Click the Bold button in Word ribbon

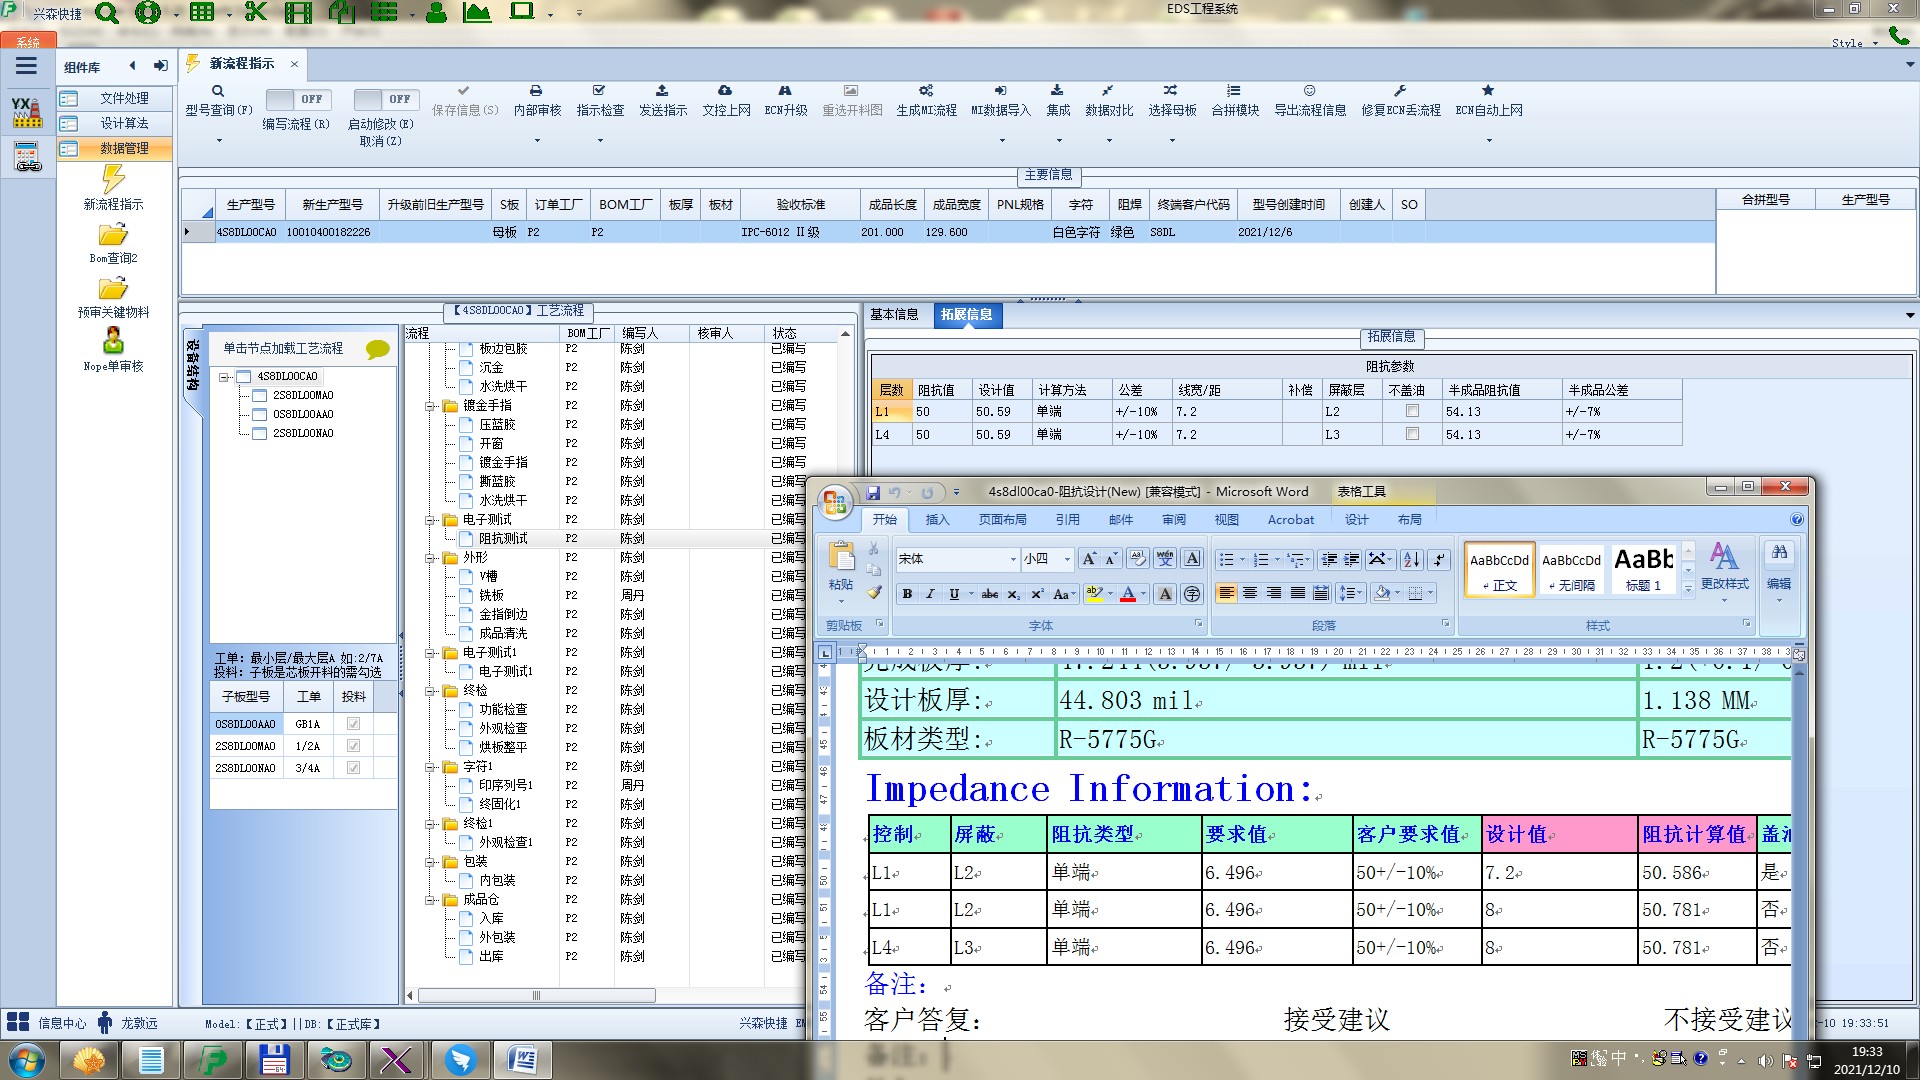(x=907, y=594)
